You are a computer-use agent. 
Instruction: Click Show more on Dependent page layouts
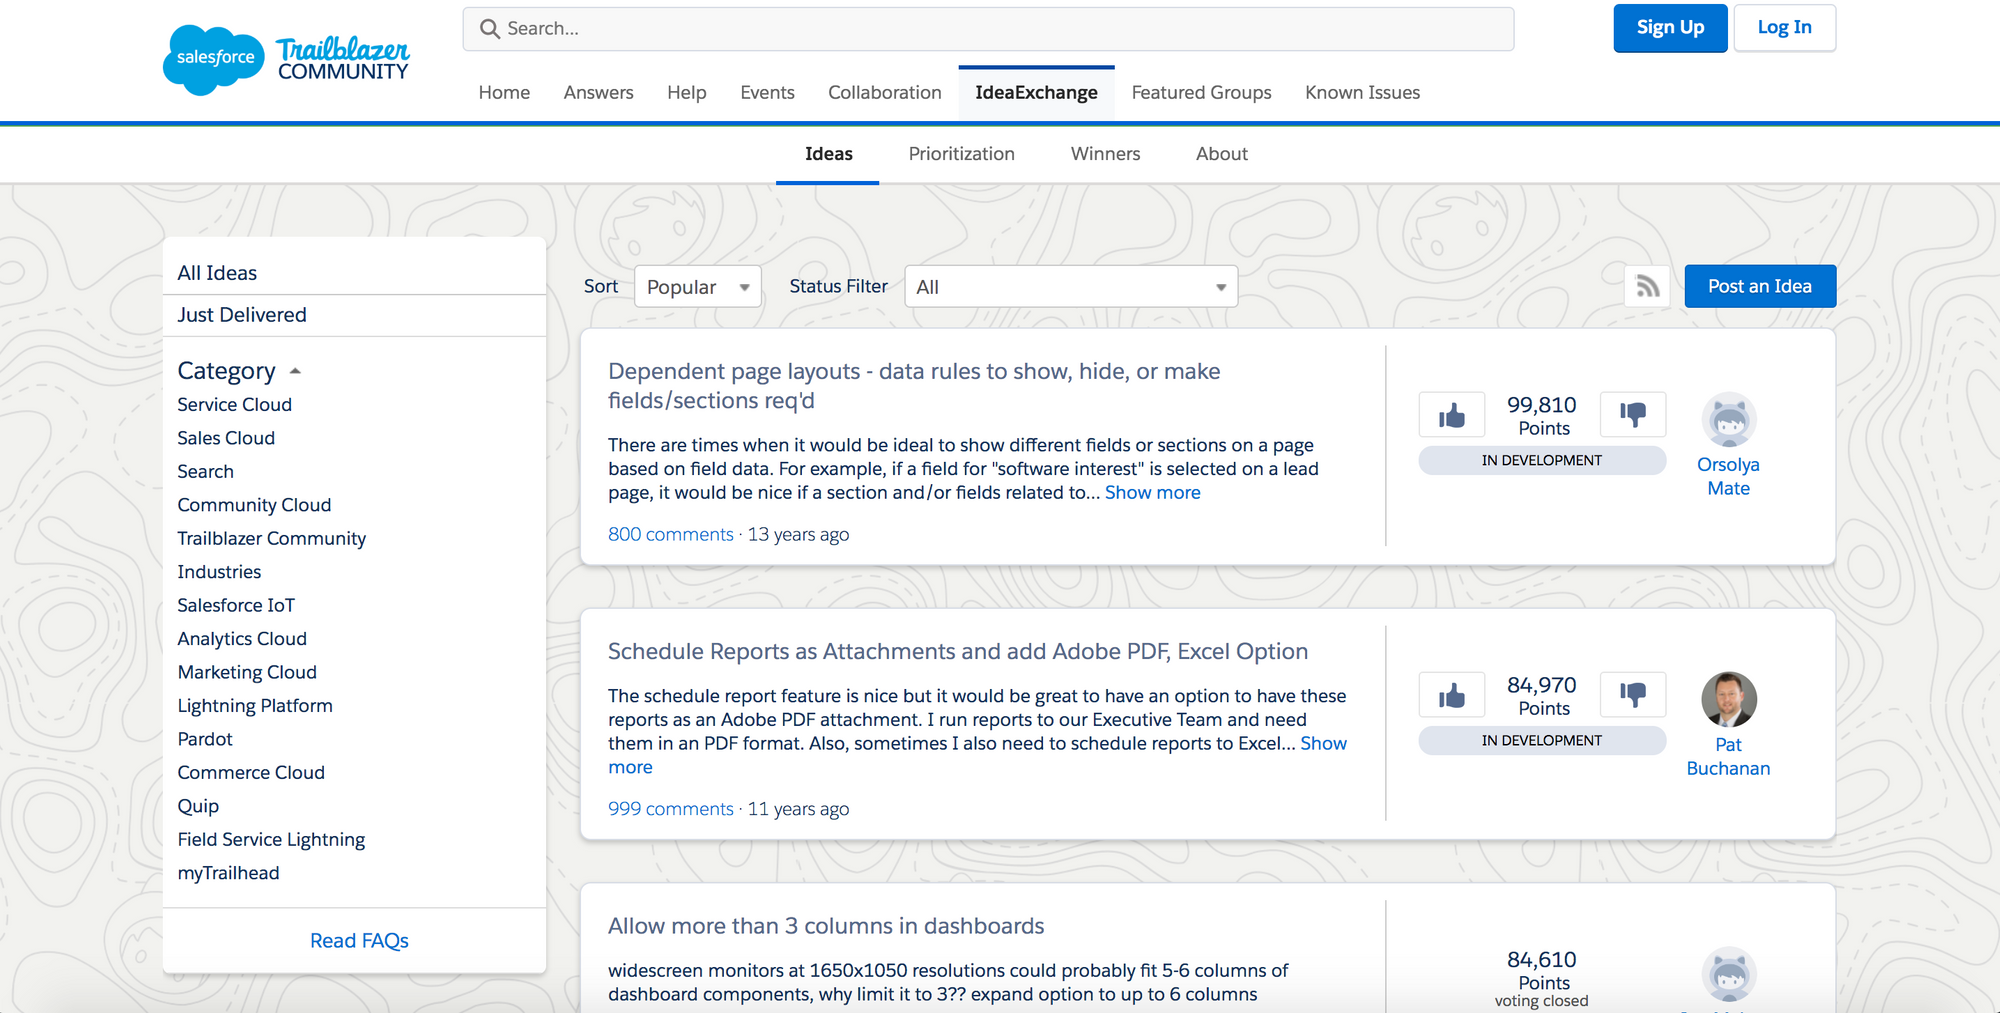1152,493
